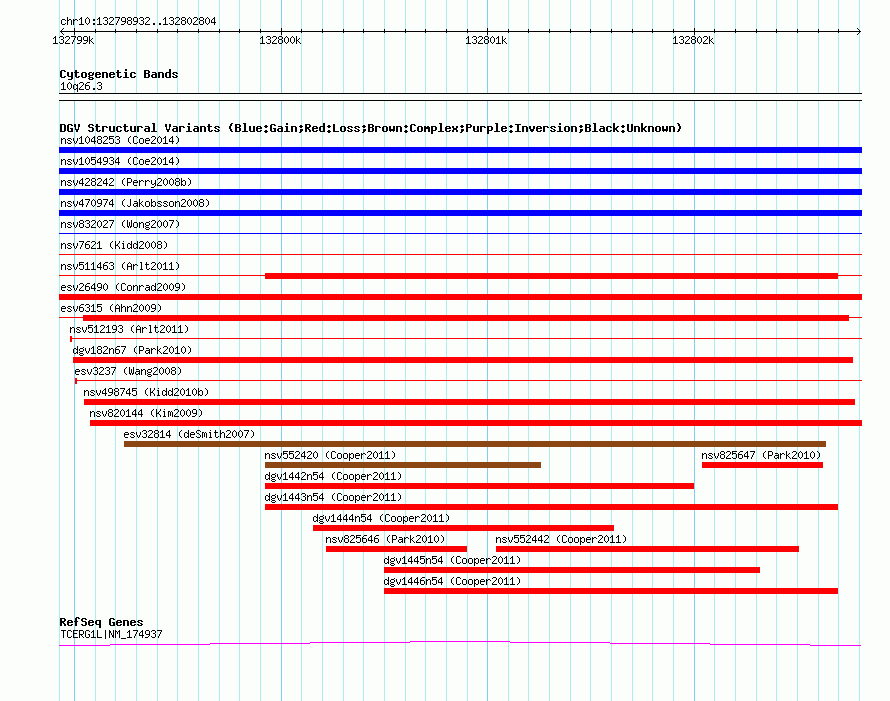
Task: Click the nsv511463 (Arlt2011) red bar
Action: pyautogui.click(x=551, y=276)
